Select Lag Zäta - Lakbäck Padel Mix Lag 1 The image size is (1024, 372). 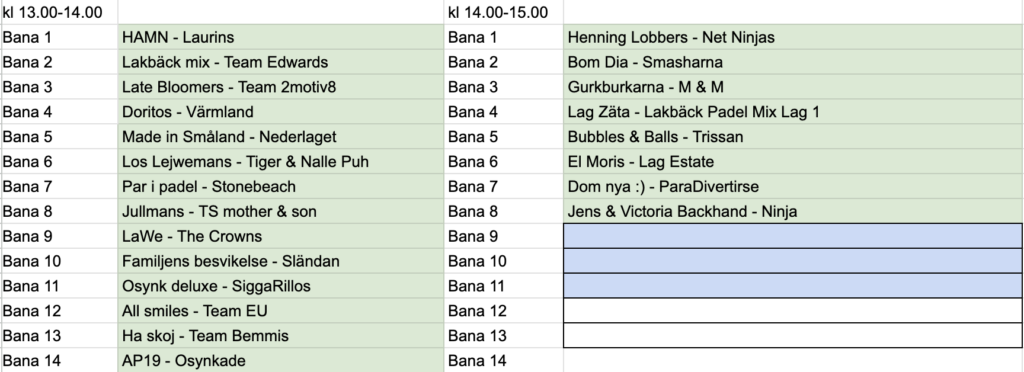coord(793,112)
